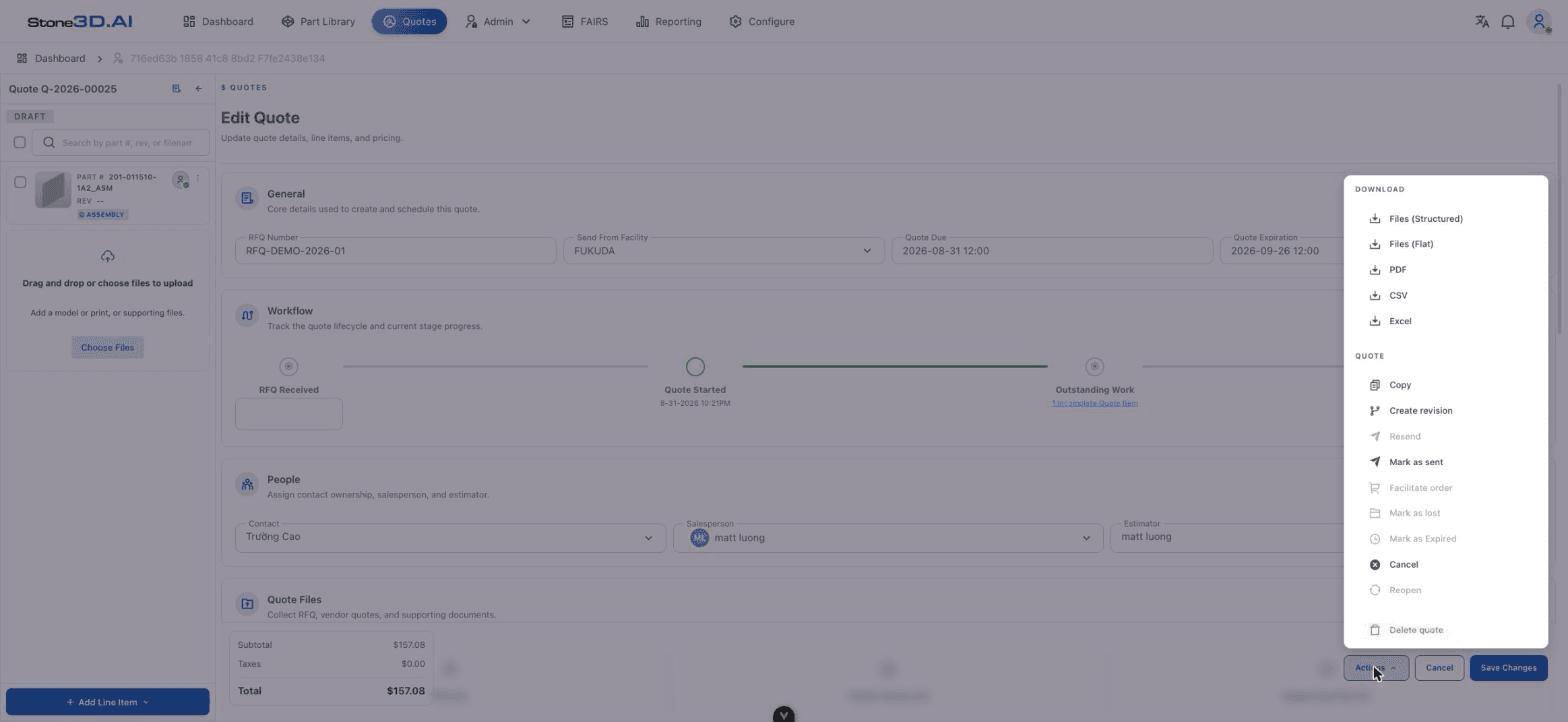This screenshot has width=1568, height=722.
Task: Expand the Admin menu in the top navigation
Action: (x=498, y=21)
